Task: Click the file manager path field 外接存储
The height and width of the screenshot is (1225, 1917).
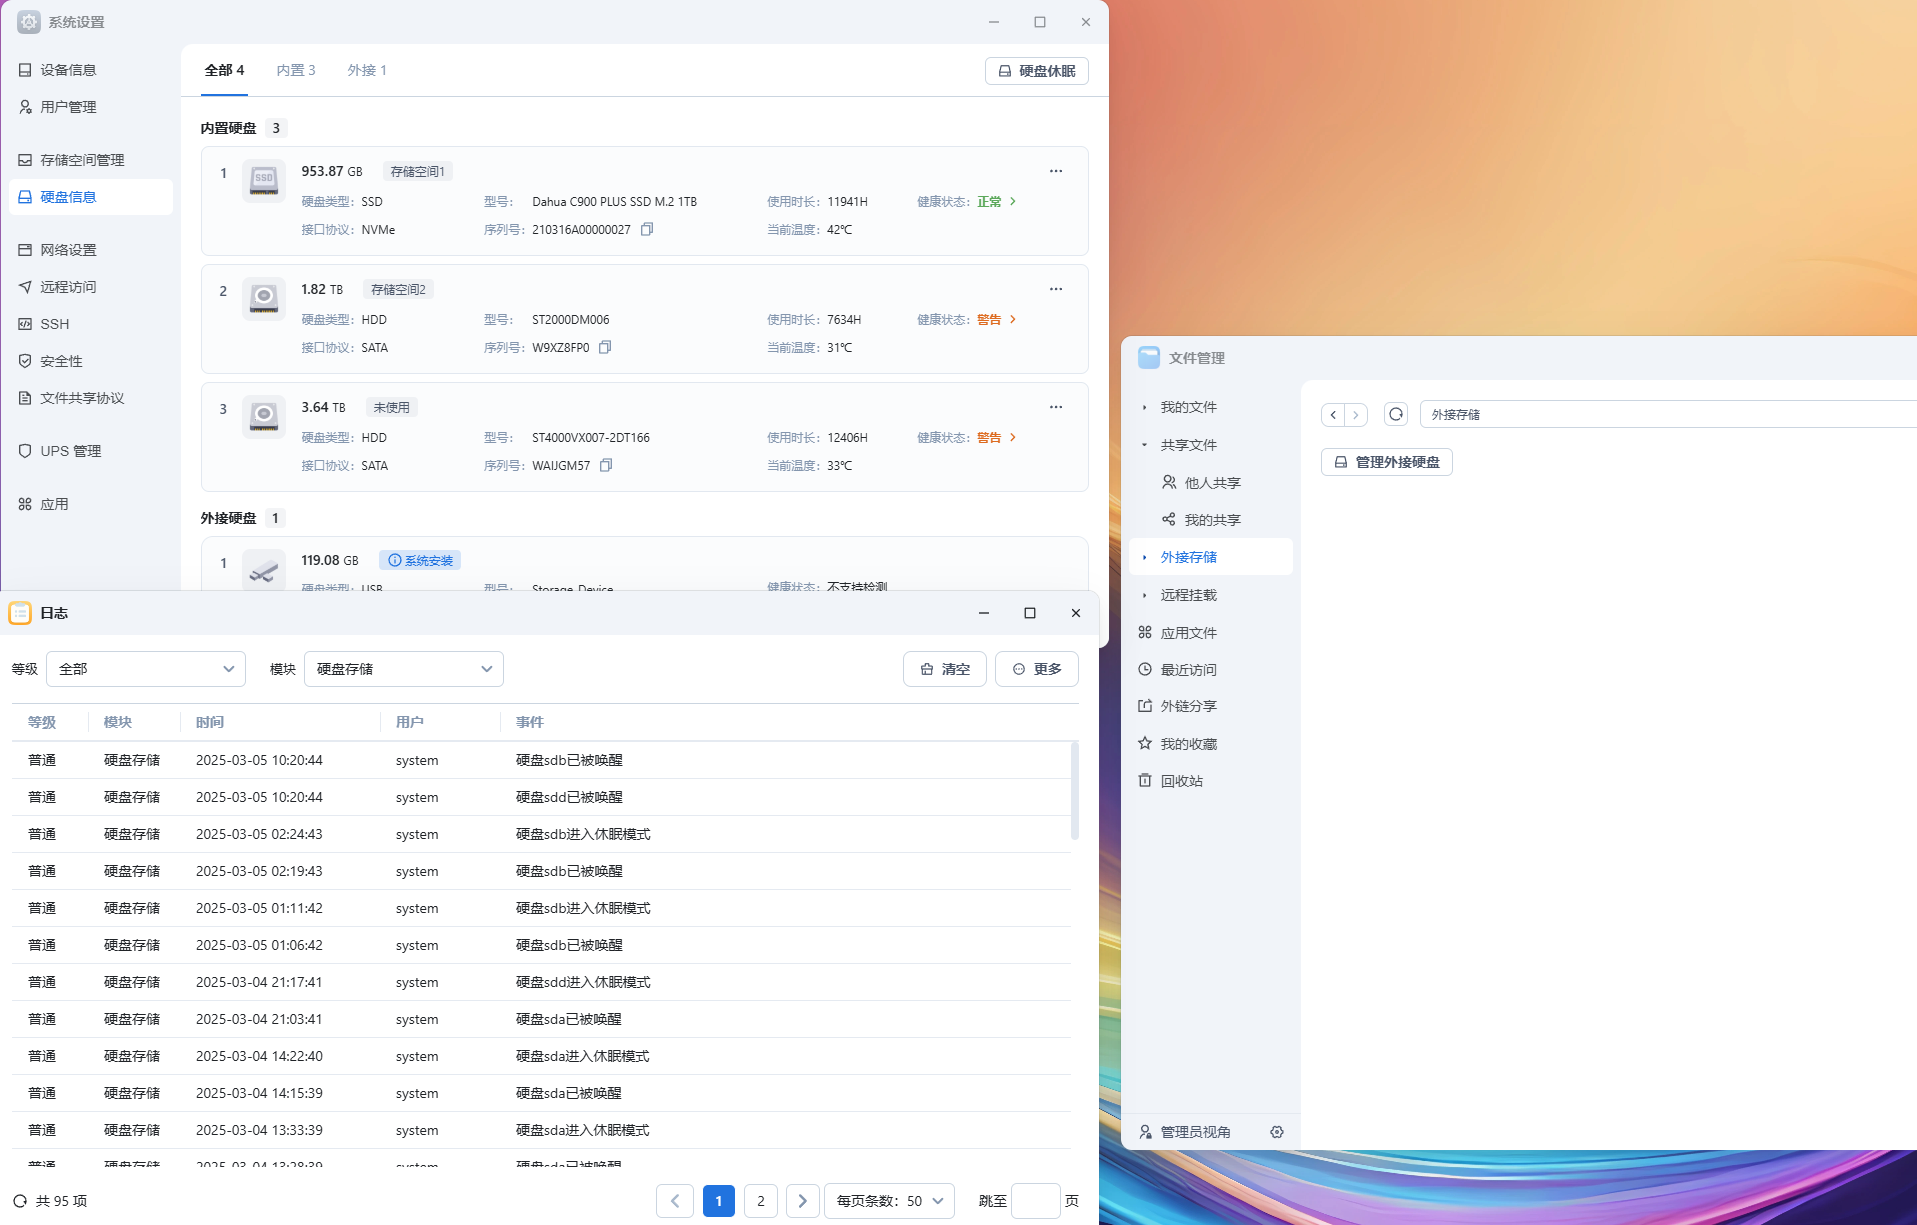Action: (x=1668, y=414)
